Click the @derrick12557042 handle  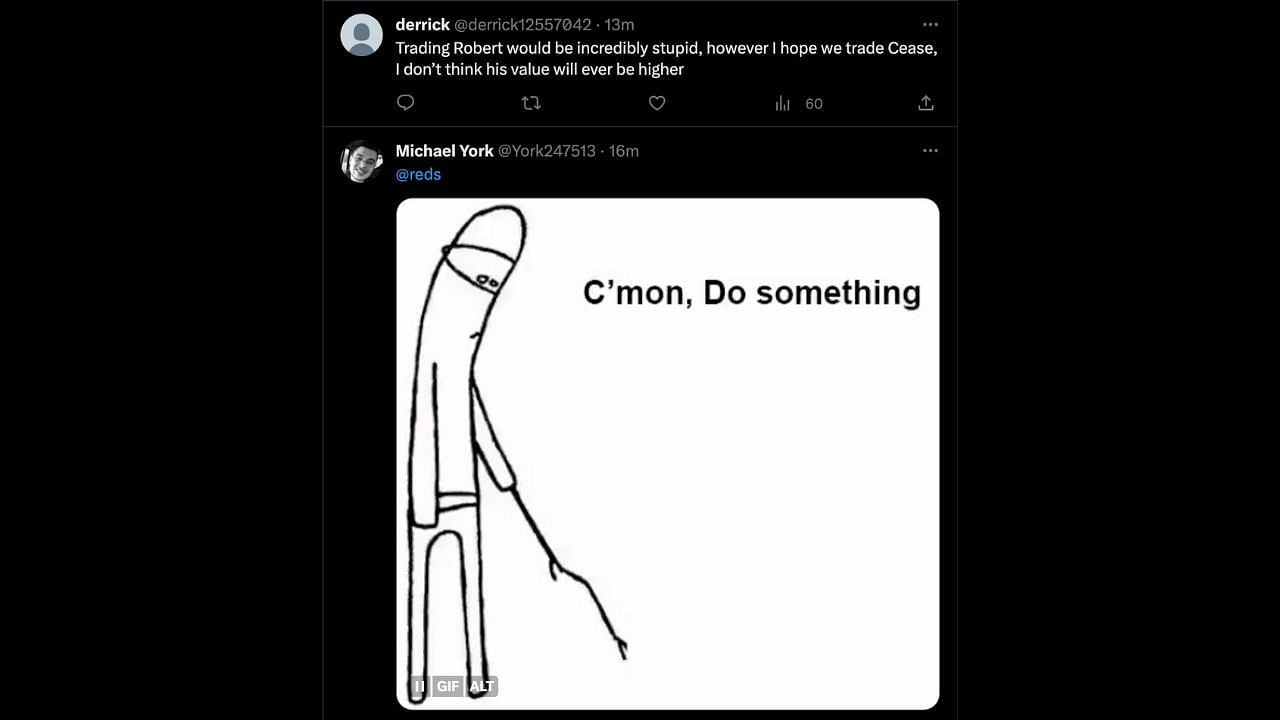523,24
